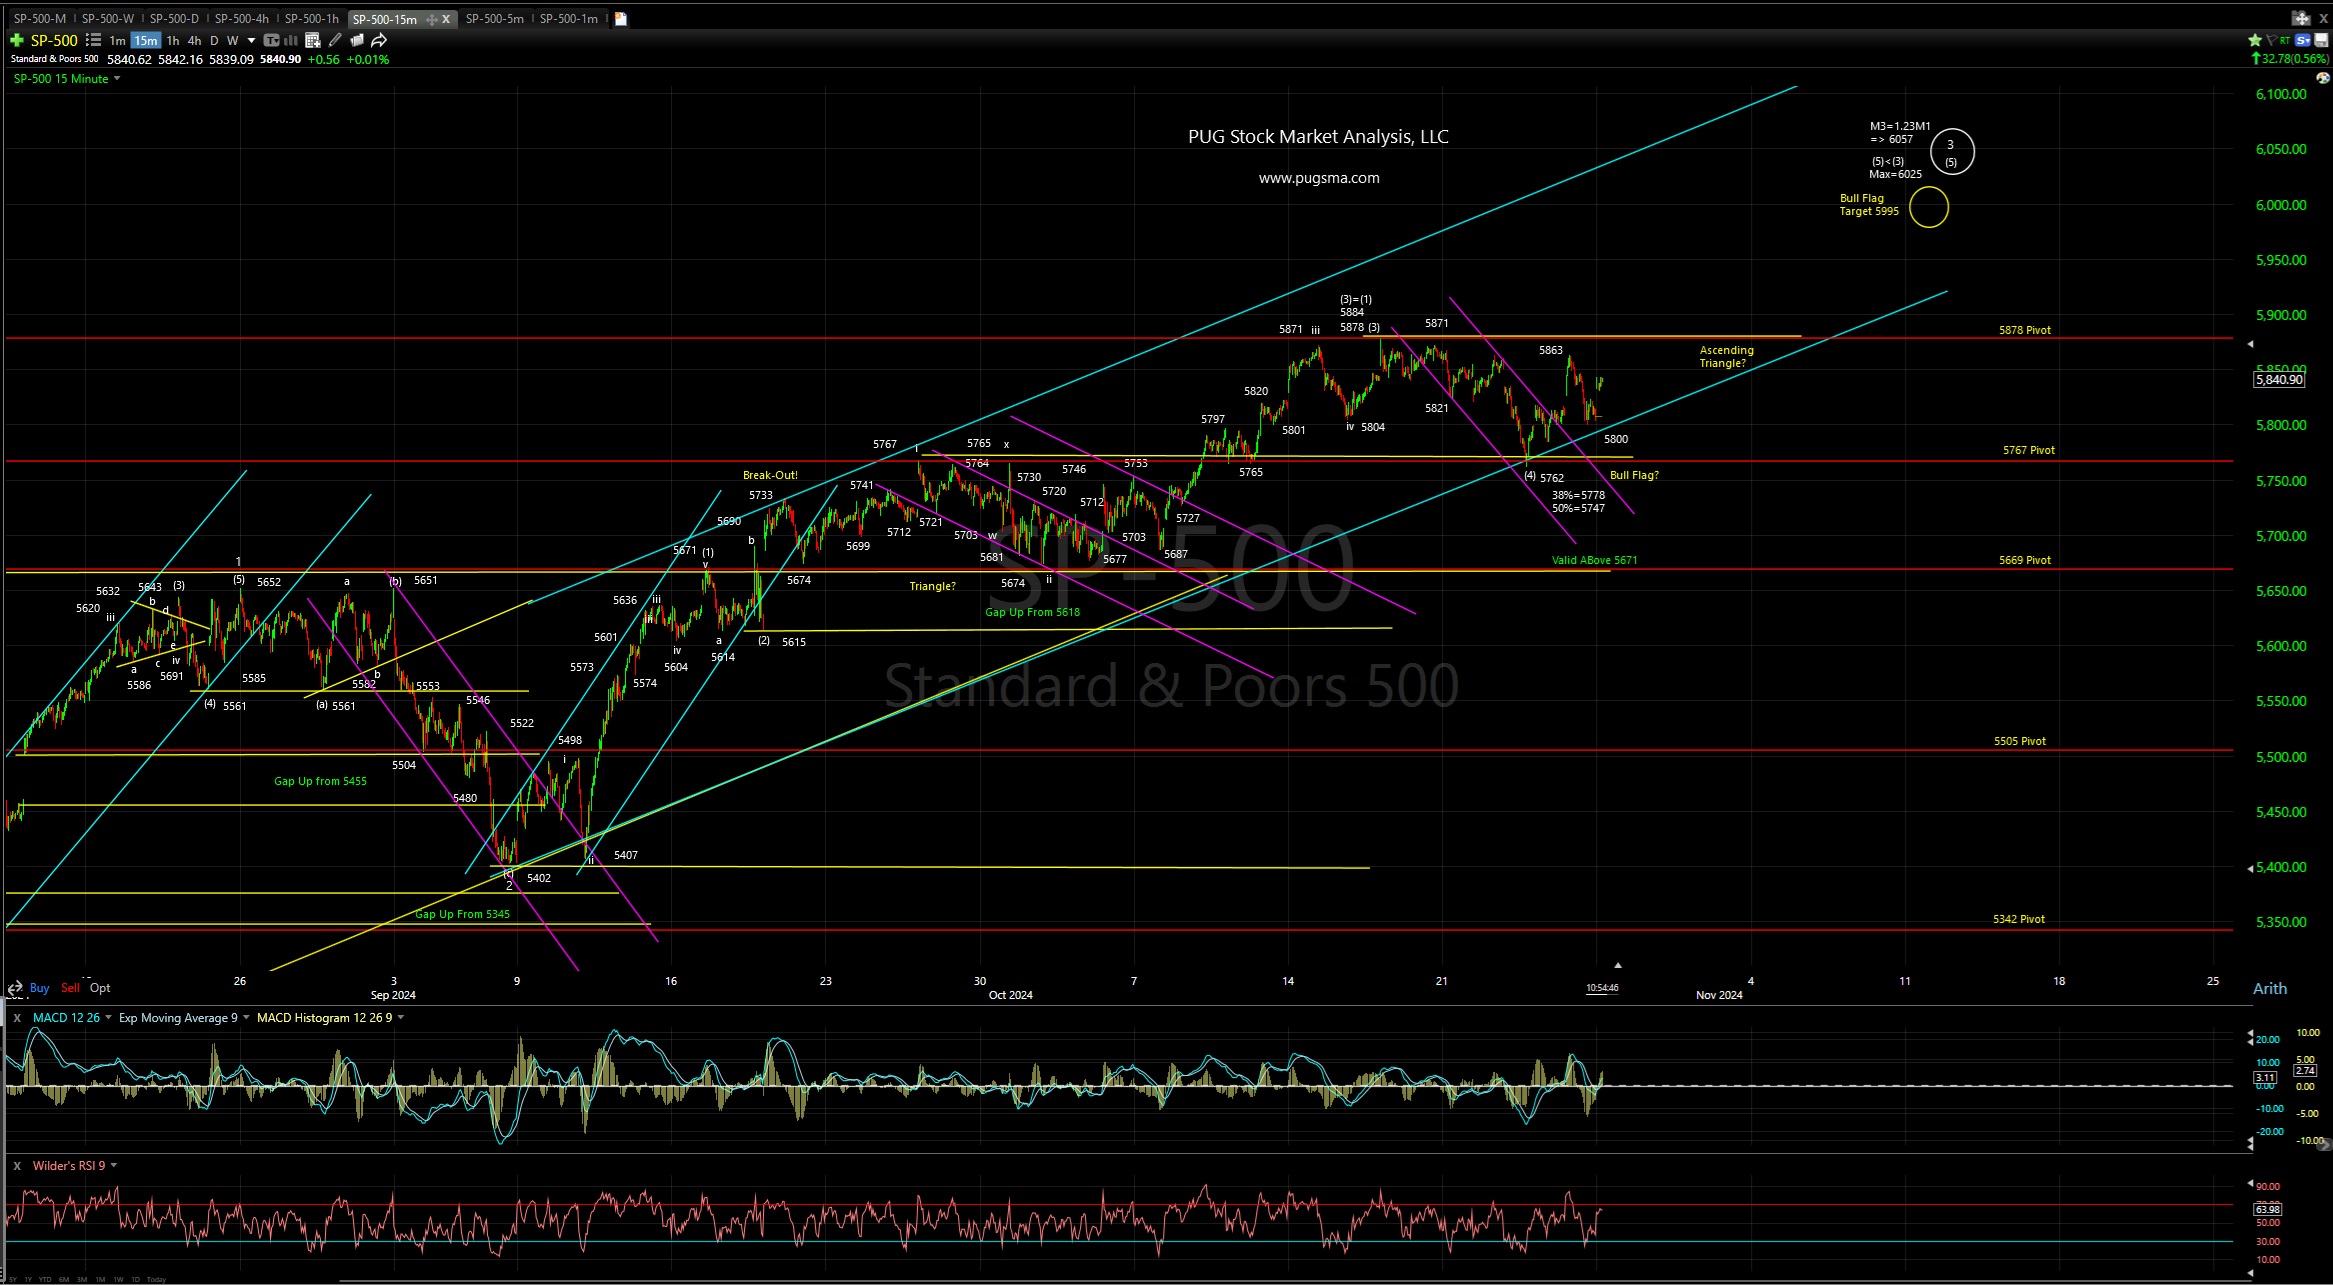Switch to the SP-500-Daily chart tab

coord(172,17)
